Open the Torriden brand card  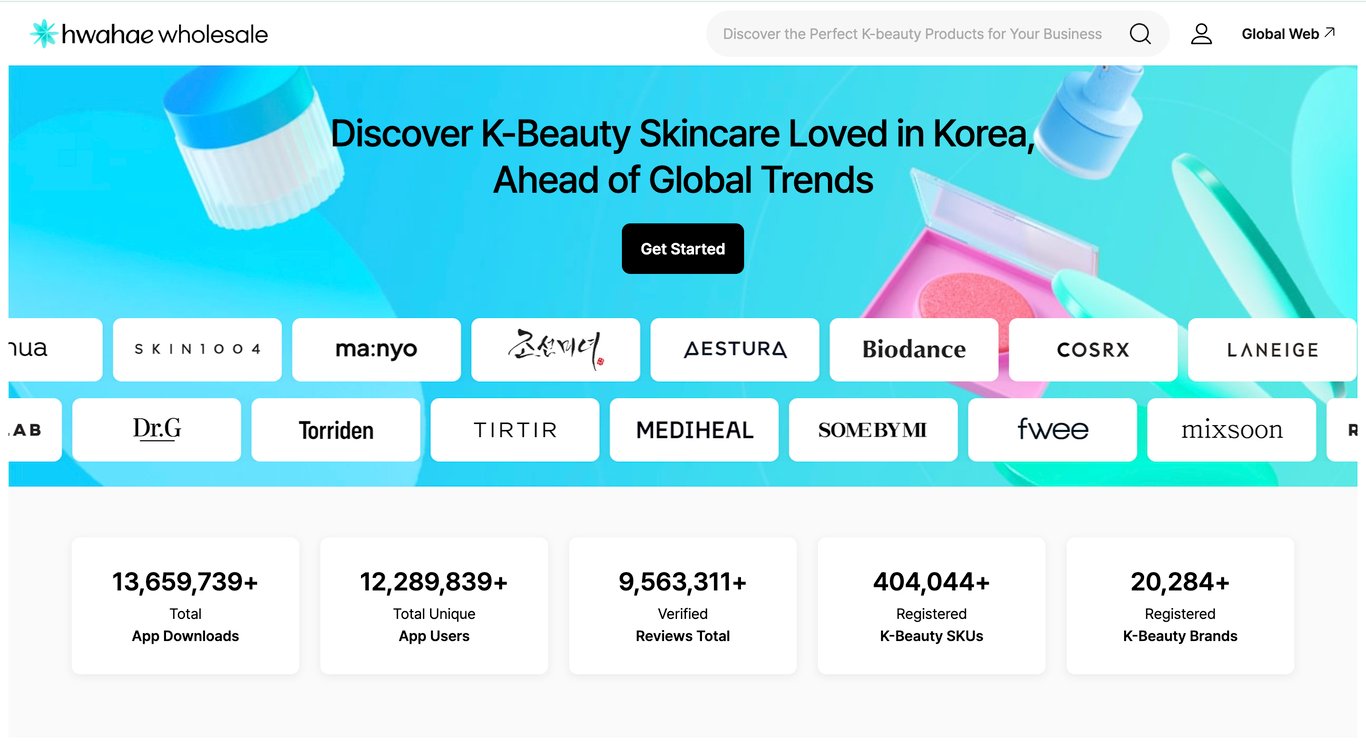[336, 430]
